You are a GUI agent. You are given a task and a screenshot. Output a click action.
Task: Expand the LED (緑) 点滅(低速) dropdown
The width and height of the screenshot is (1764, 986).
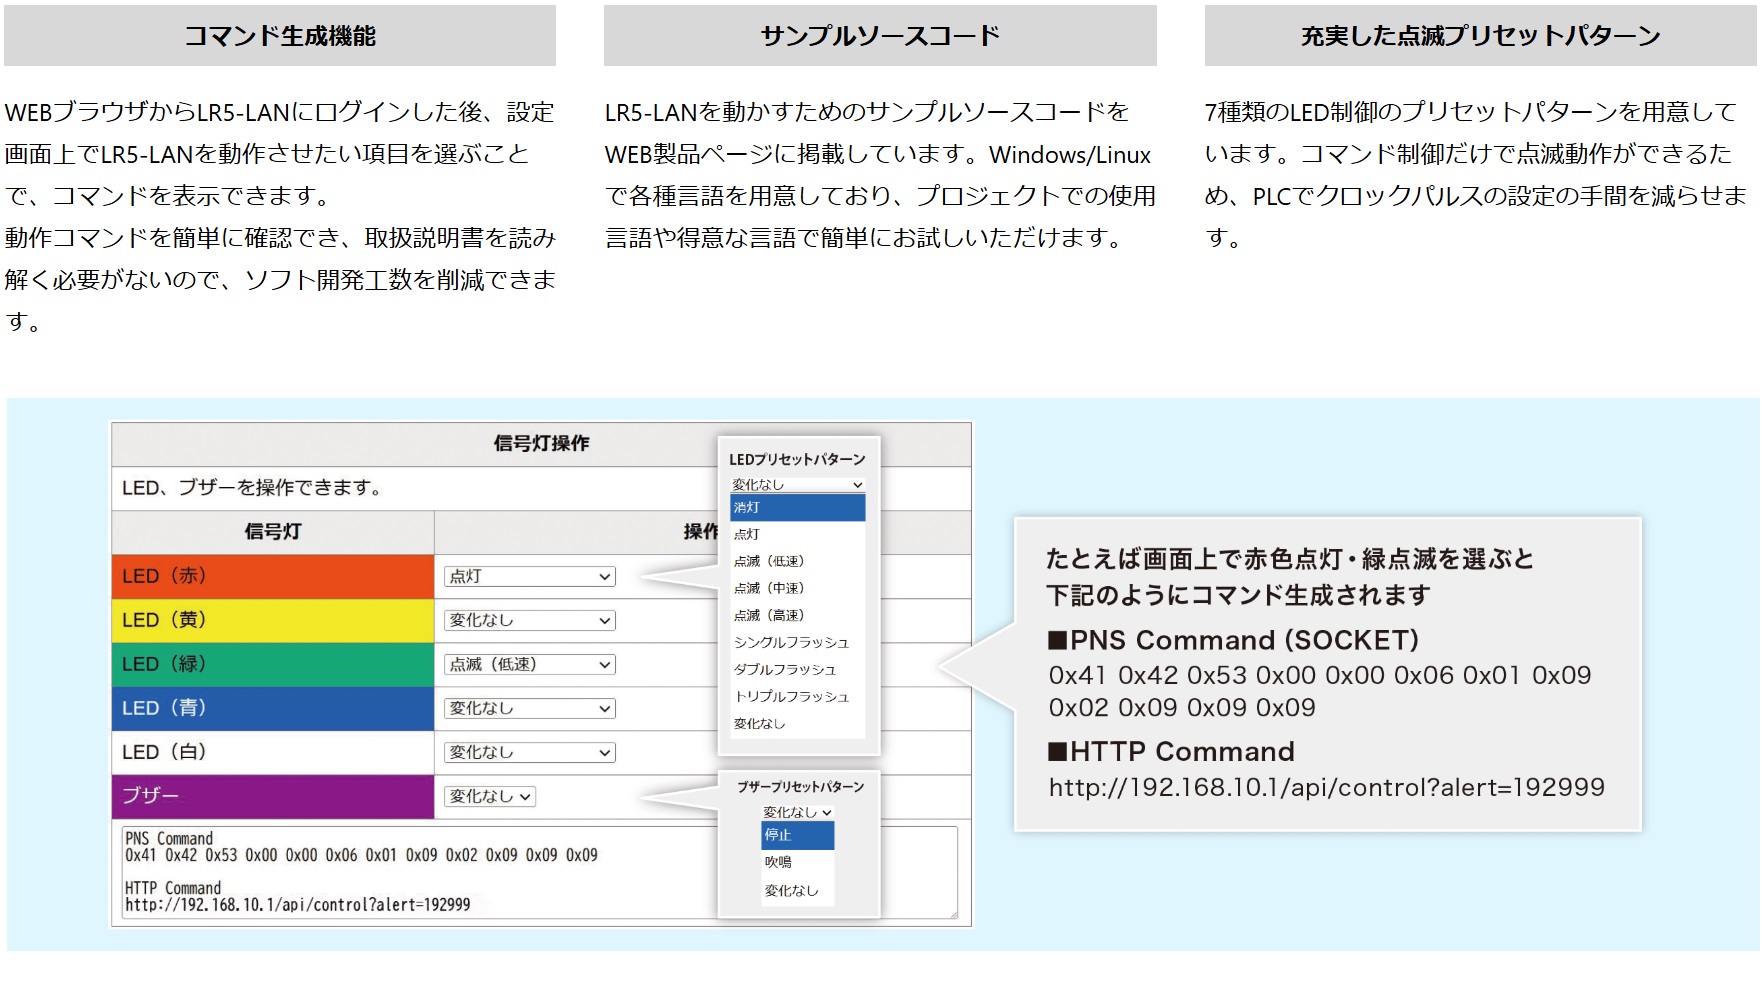[x=529, y=665]
